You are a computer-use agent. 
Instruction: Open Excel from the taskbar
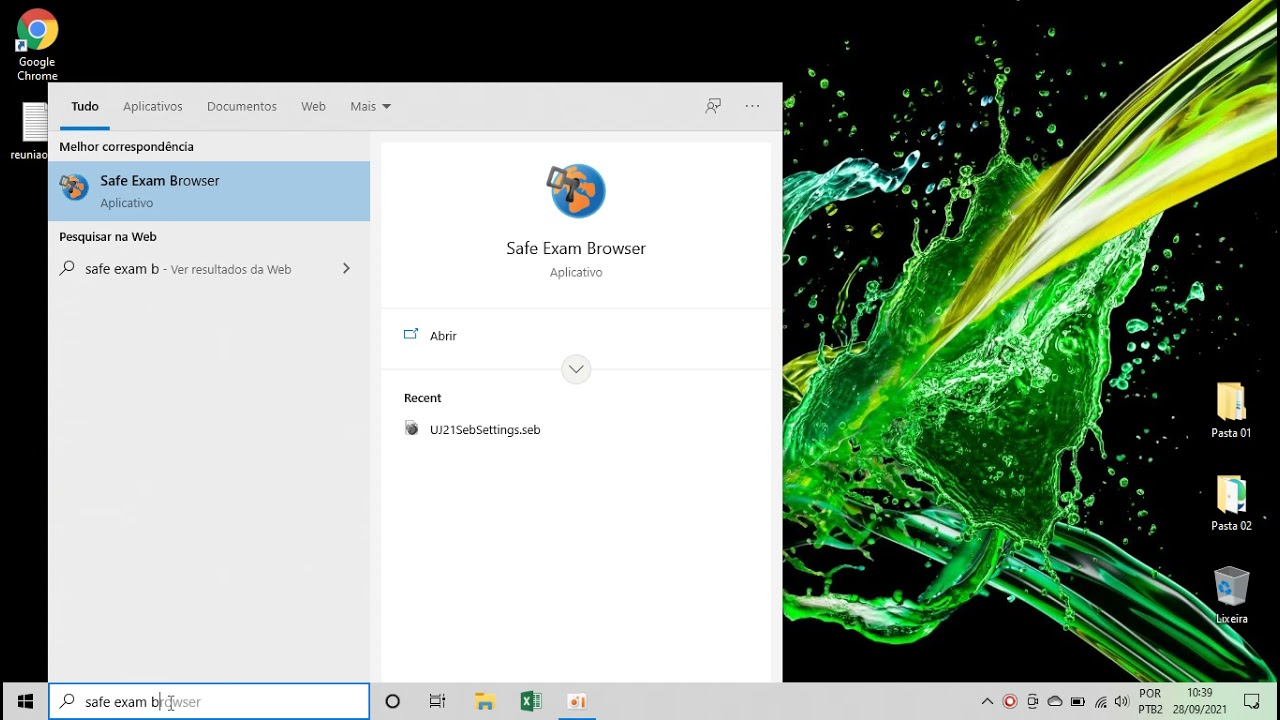[x=530, y=701]
